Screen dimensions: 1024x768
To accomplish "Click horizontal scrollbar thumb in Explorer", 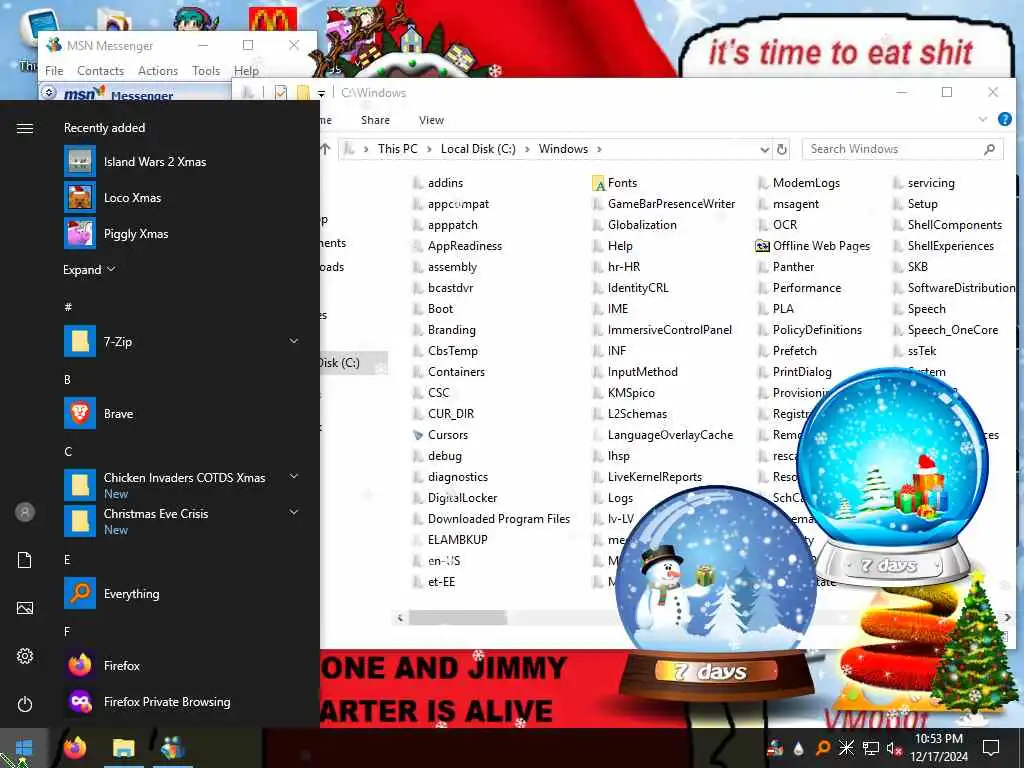I will (457, 617).
